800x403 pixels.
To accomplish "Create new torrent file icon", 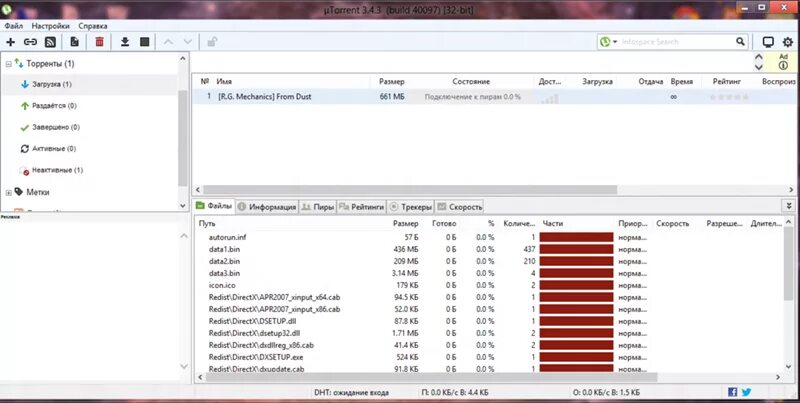I will tap(74, 42).
